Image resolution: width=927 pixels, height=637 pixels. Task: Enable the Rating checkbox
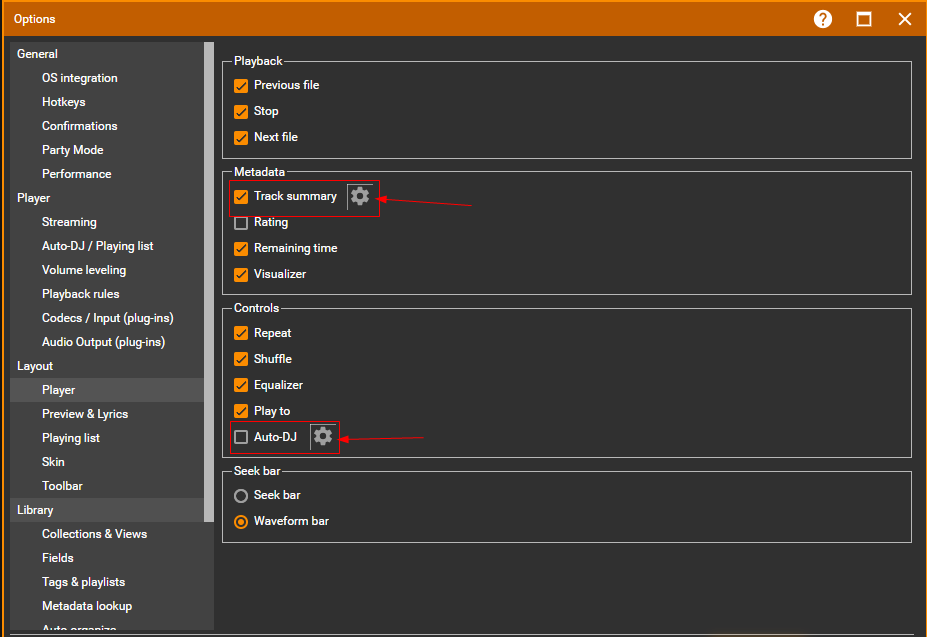241,223
